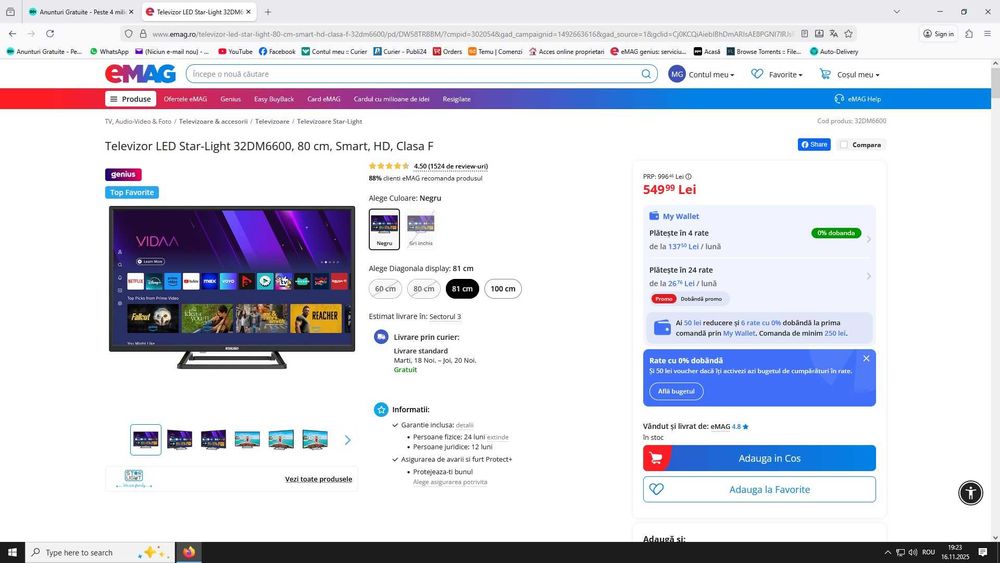Open the accessibility widget icon
The image size is (1000, 563).
click(x=971, y=492)
